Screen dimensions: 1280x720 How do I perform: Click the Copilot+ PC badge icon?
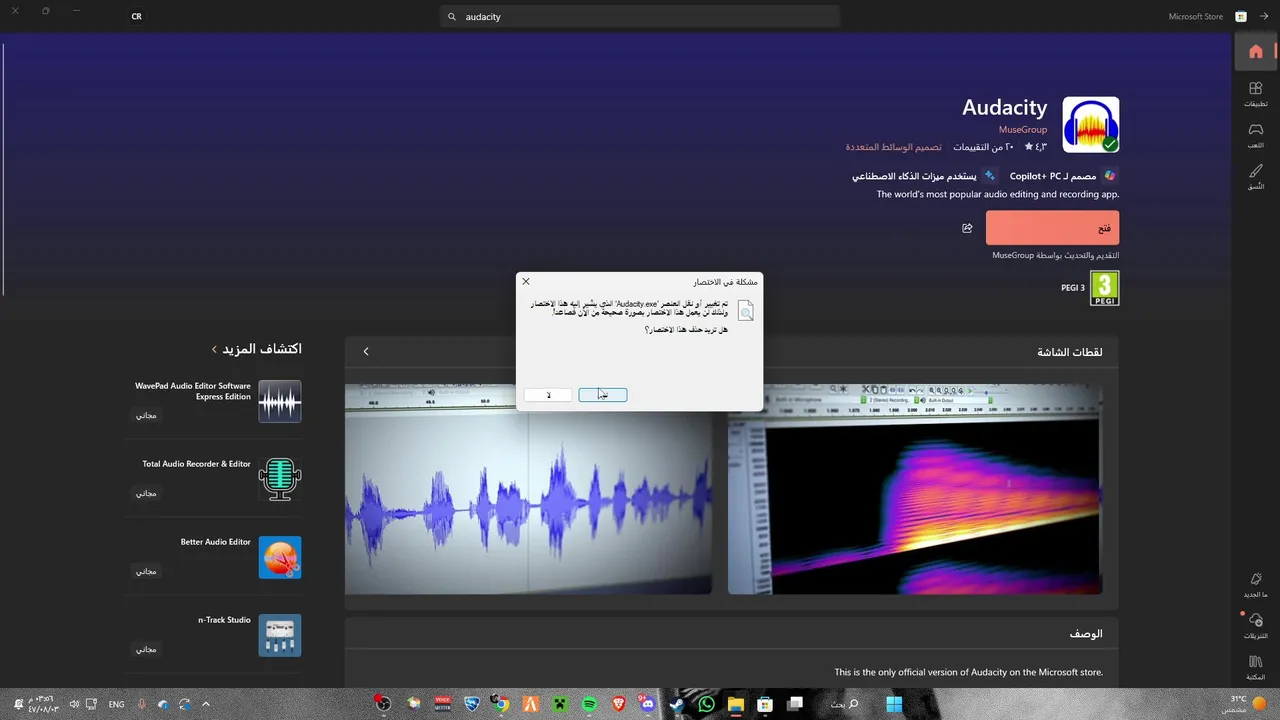[1110, 175]
